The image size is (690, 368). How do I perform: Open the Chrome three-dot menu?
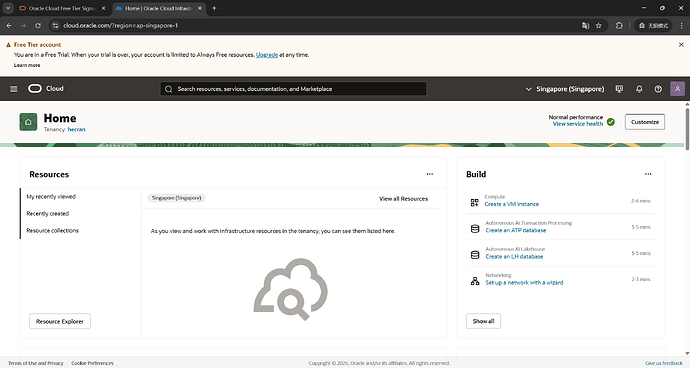pyautogui.click(x=682, y=26)
